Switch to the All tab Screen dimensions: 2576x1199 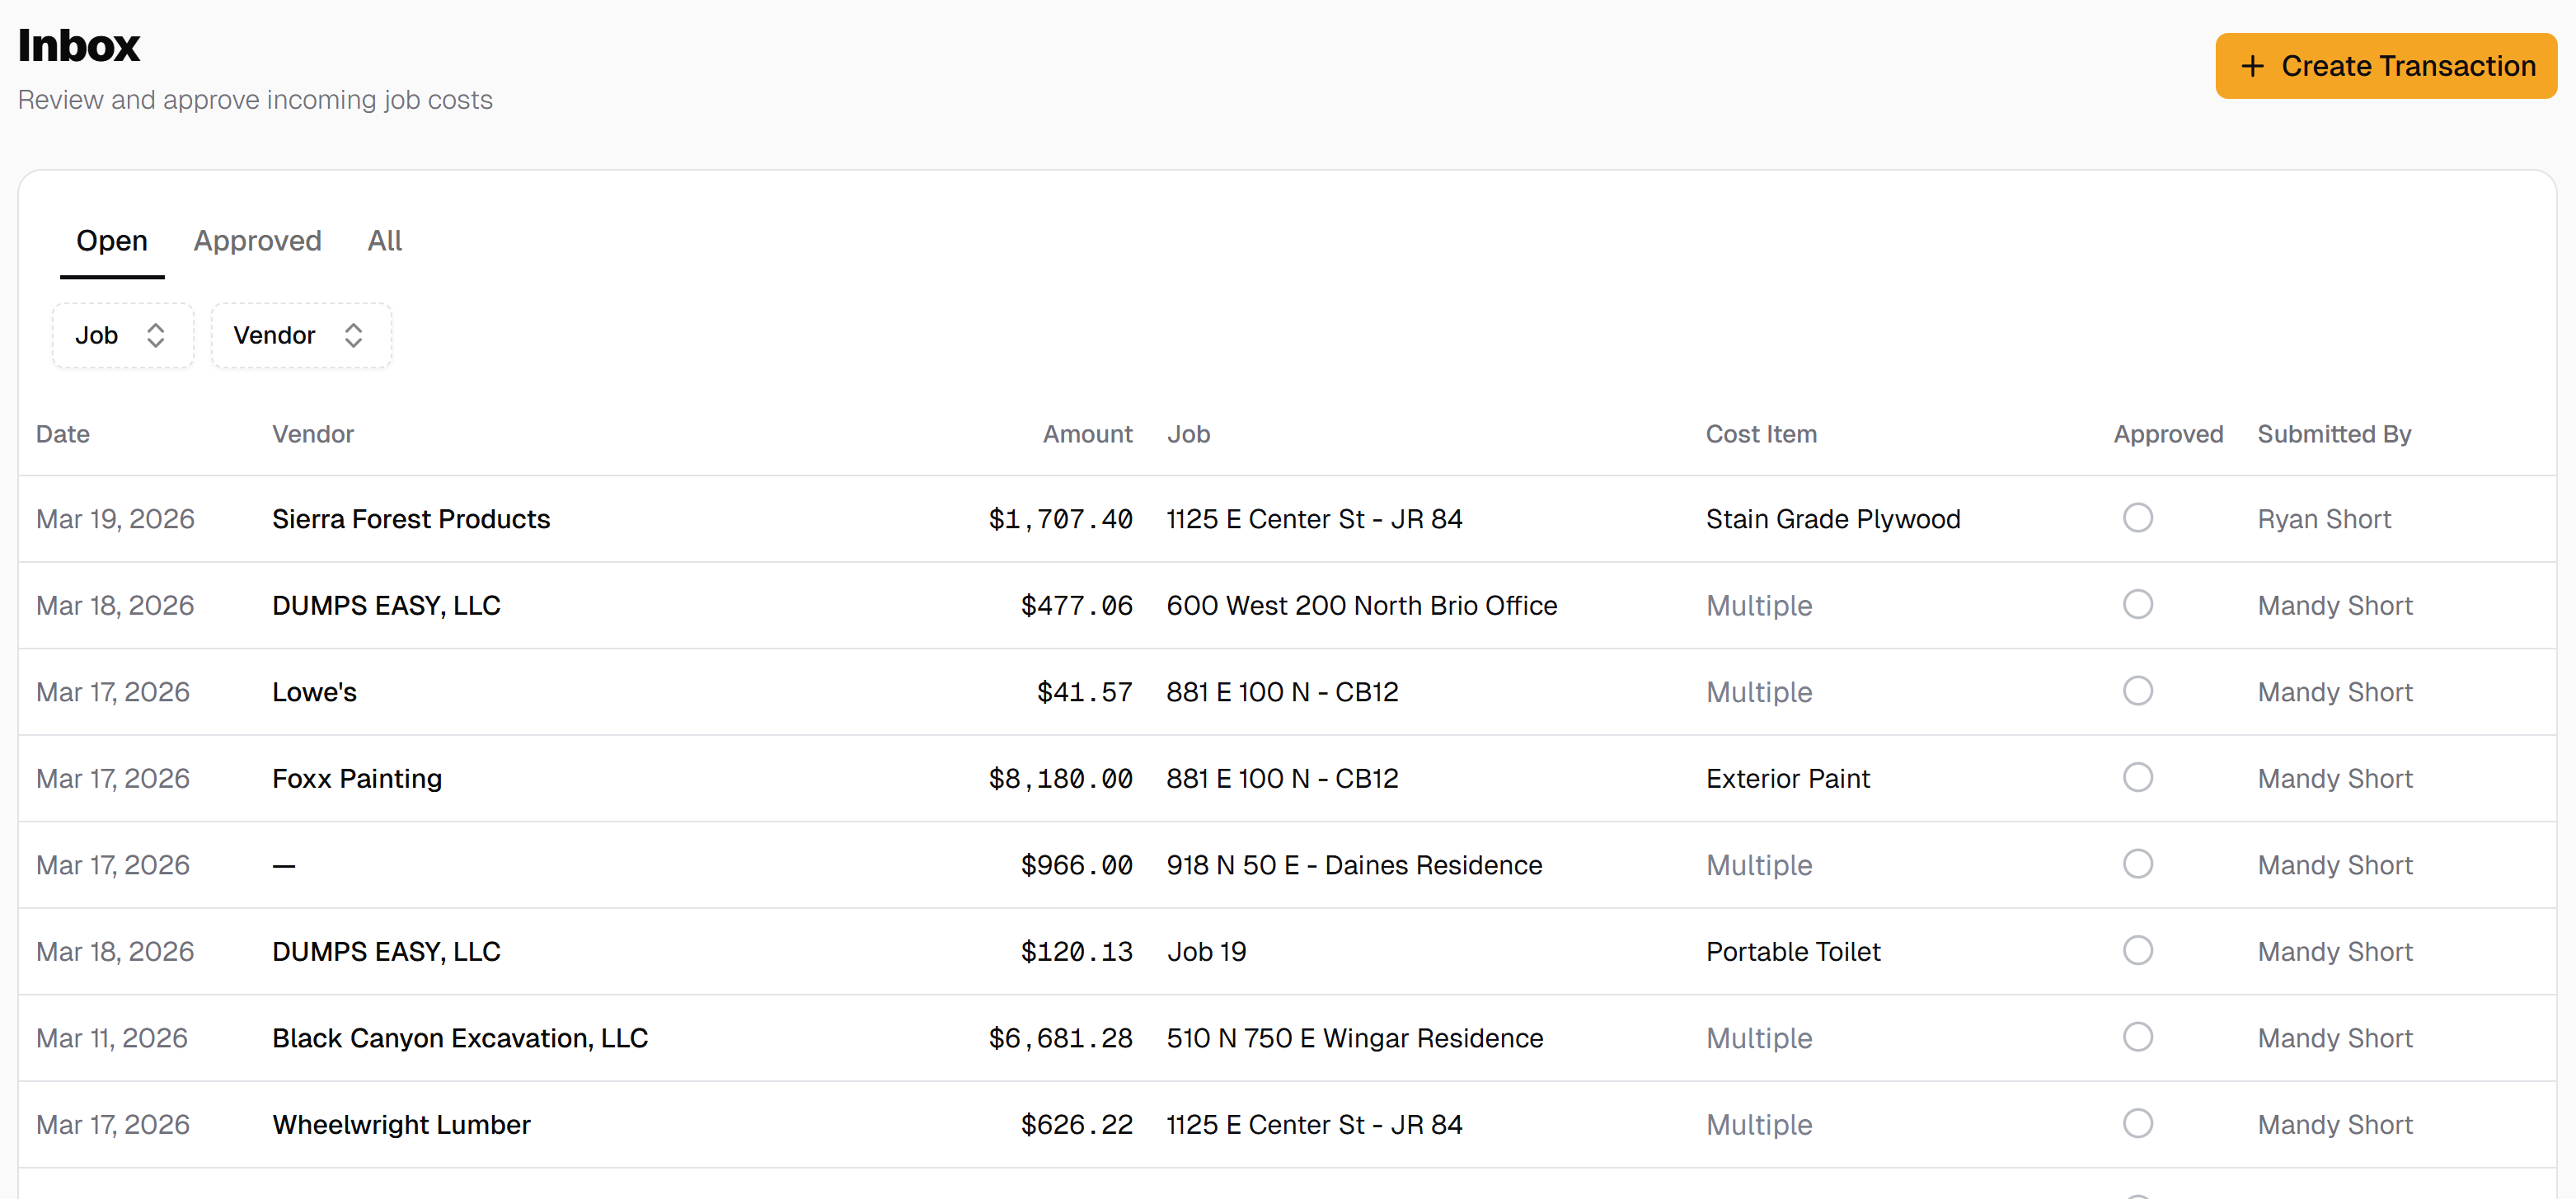pyautogui.click(x=384, y=240)
